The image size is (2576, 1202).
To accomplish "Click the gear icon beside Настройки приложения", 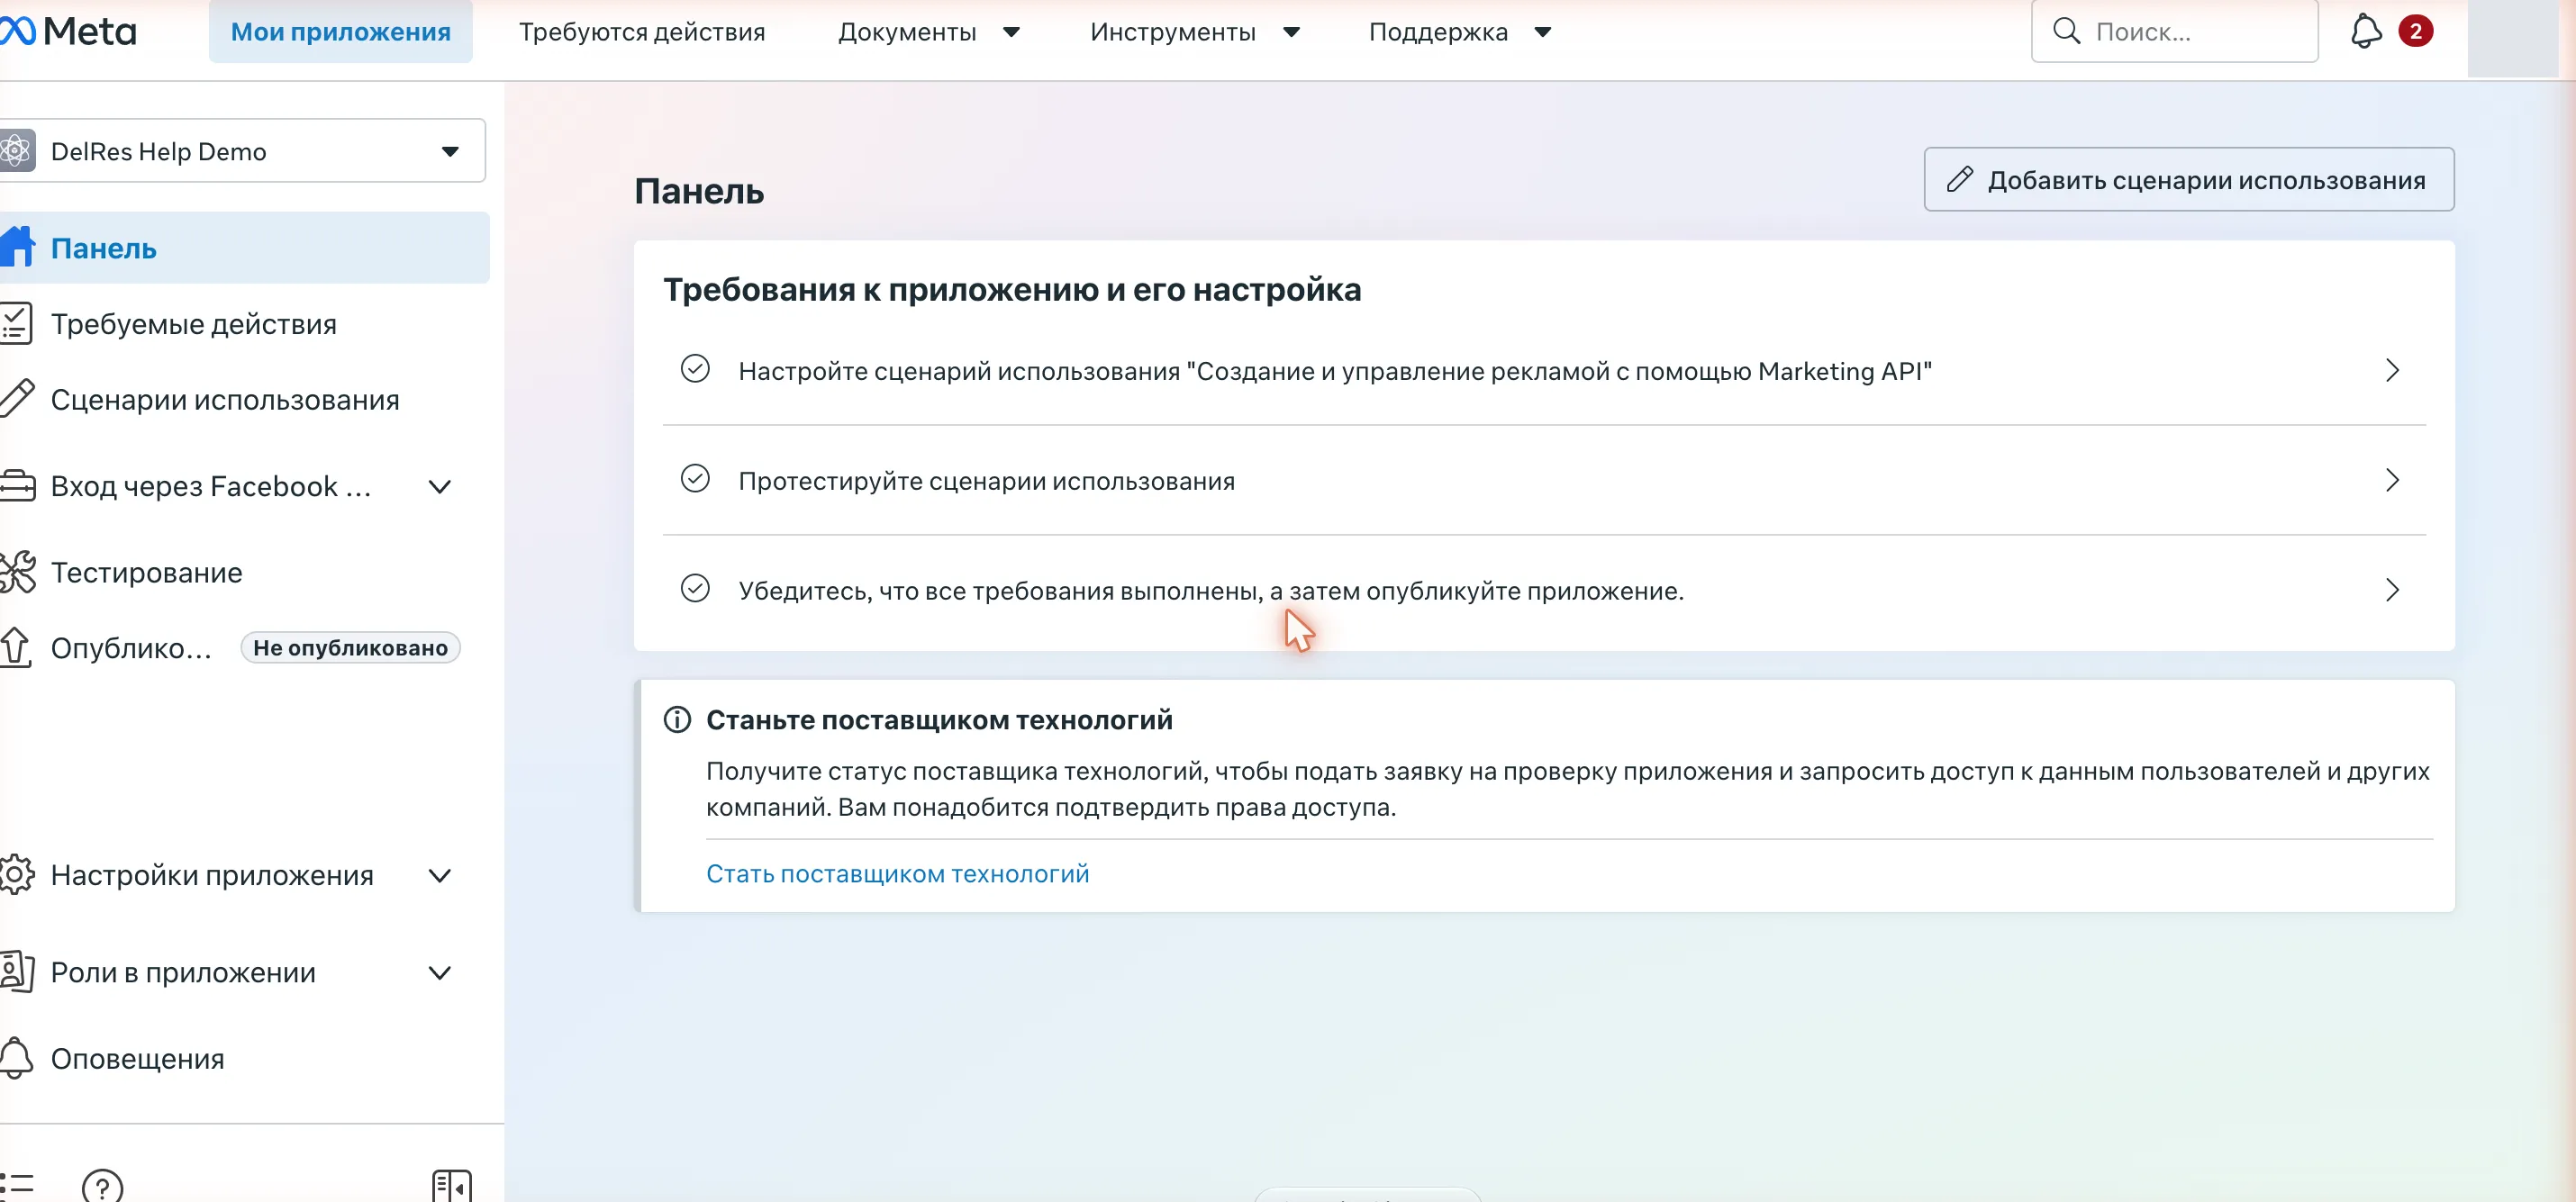I will pyautogui.click(x=17, y=874).
